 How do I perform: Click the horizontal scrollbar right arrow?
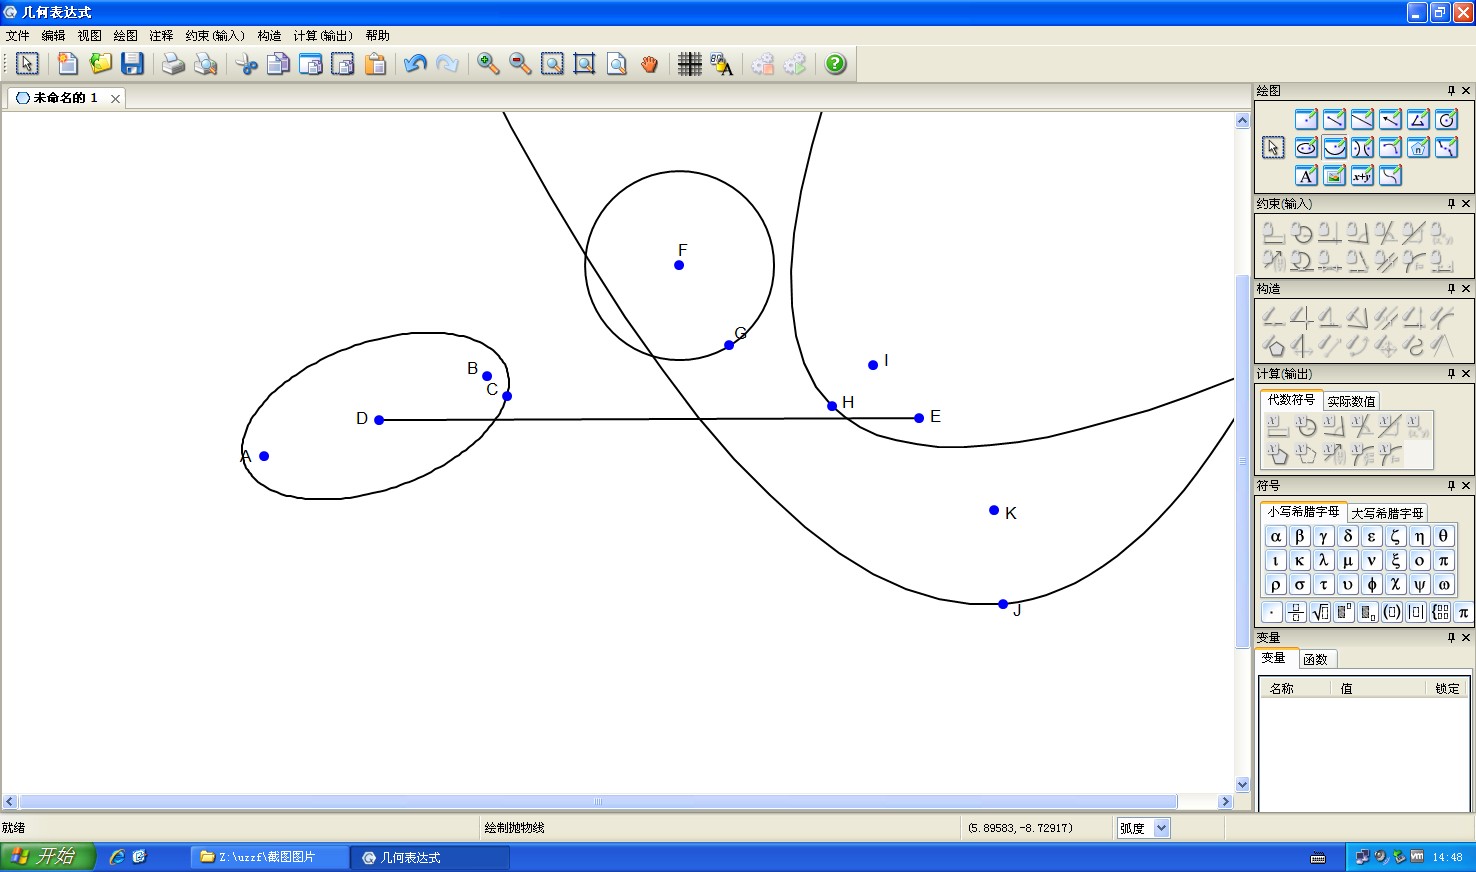[x=1225, y=802]
